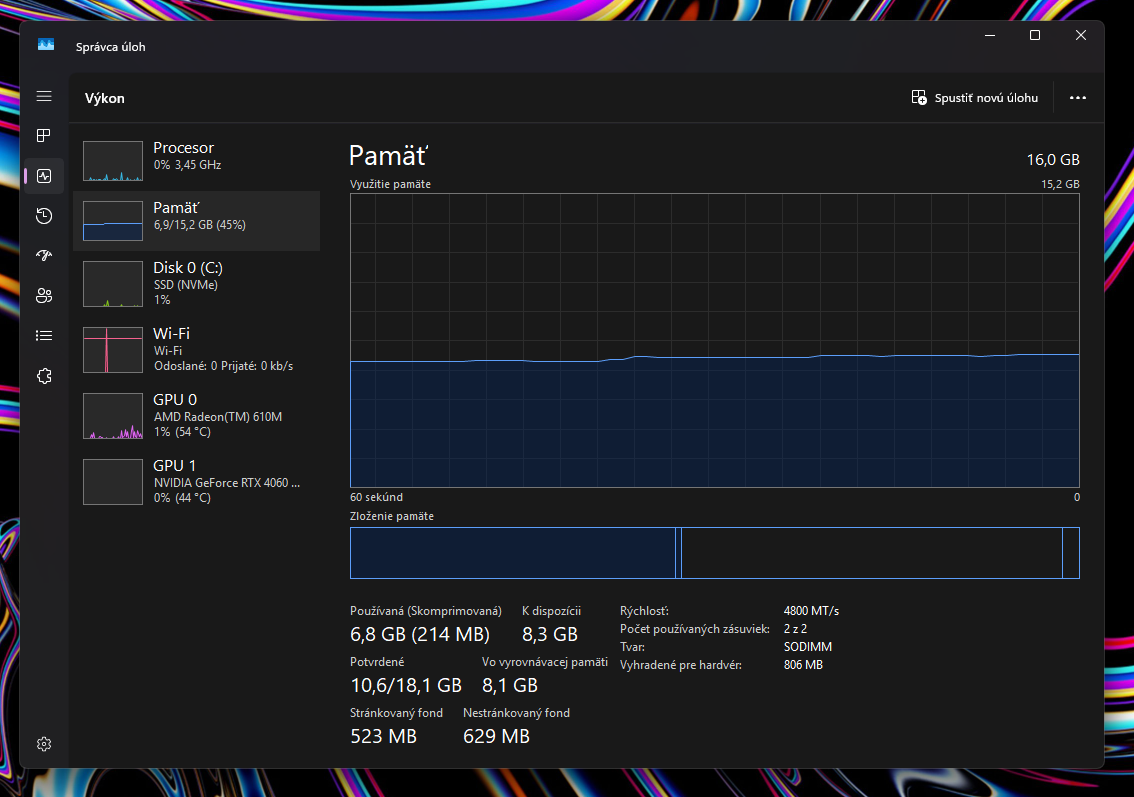Open the Startup apps icon
The height and width of the screenshot is (797, 1134).
(44, 256)
